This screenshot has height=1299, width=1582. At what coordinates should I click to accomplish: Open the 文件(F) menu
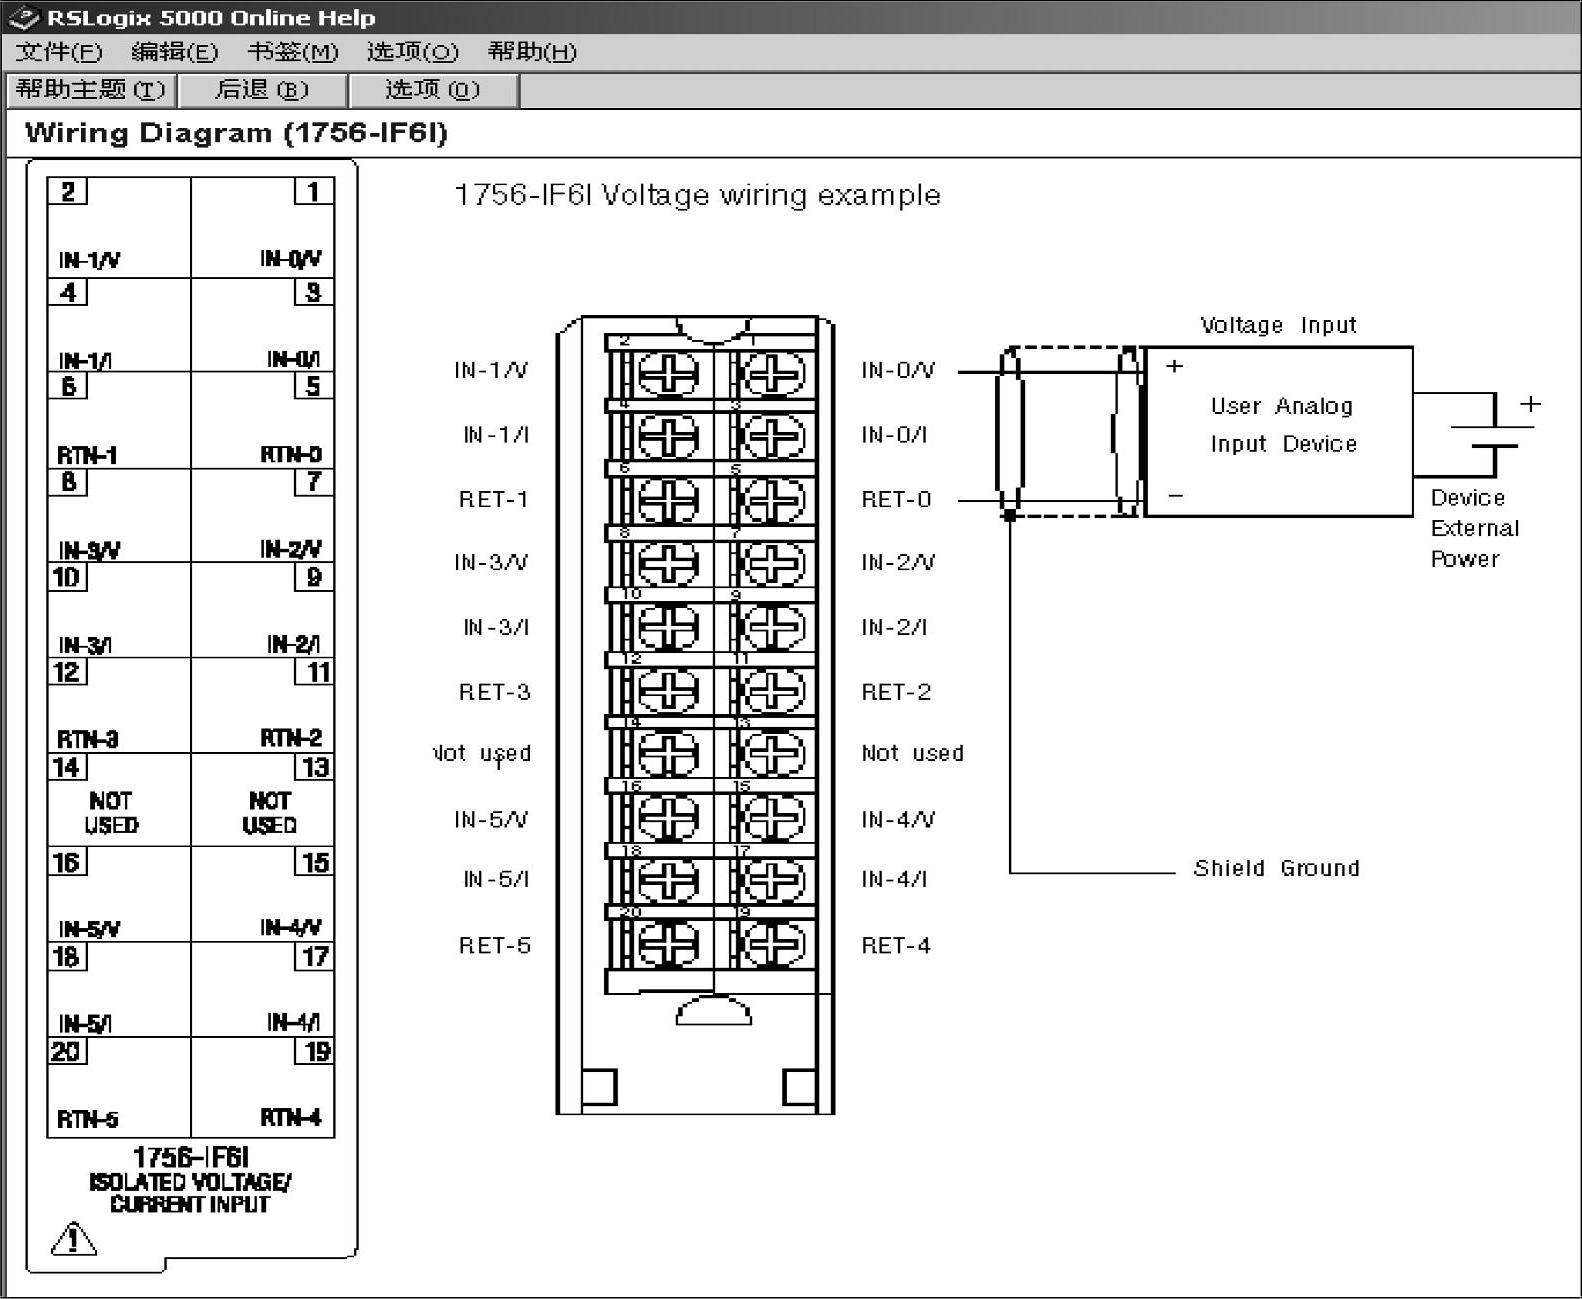[58, 52]
